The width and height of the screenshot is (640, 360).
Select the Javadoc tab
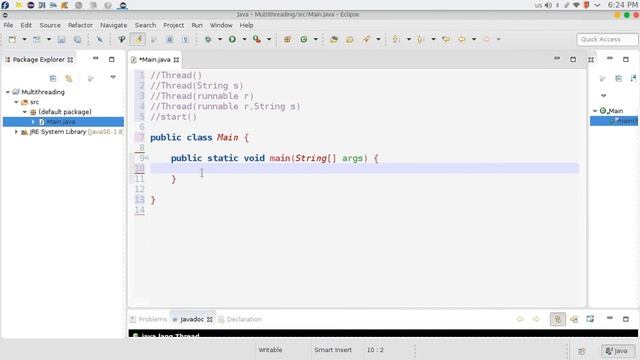[192, 319]
